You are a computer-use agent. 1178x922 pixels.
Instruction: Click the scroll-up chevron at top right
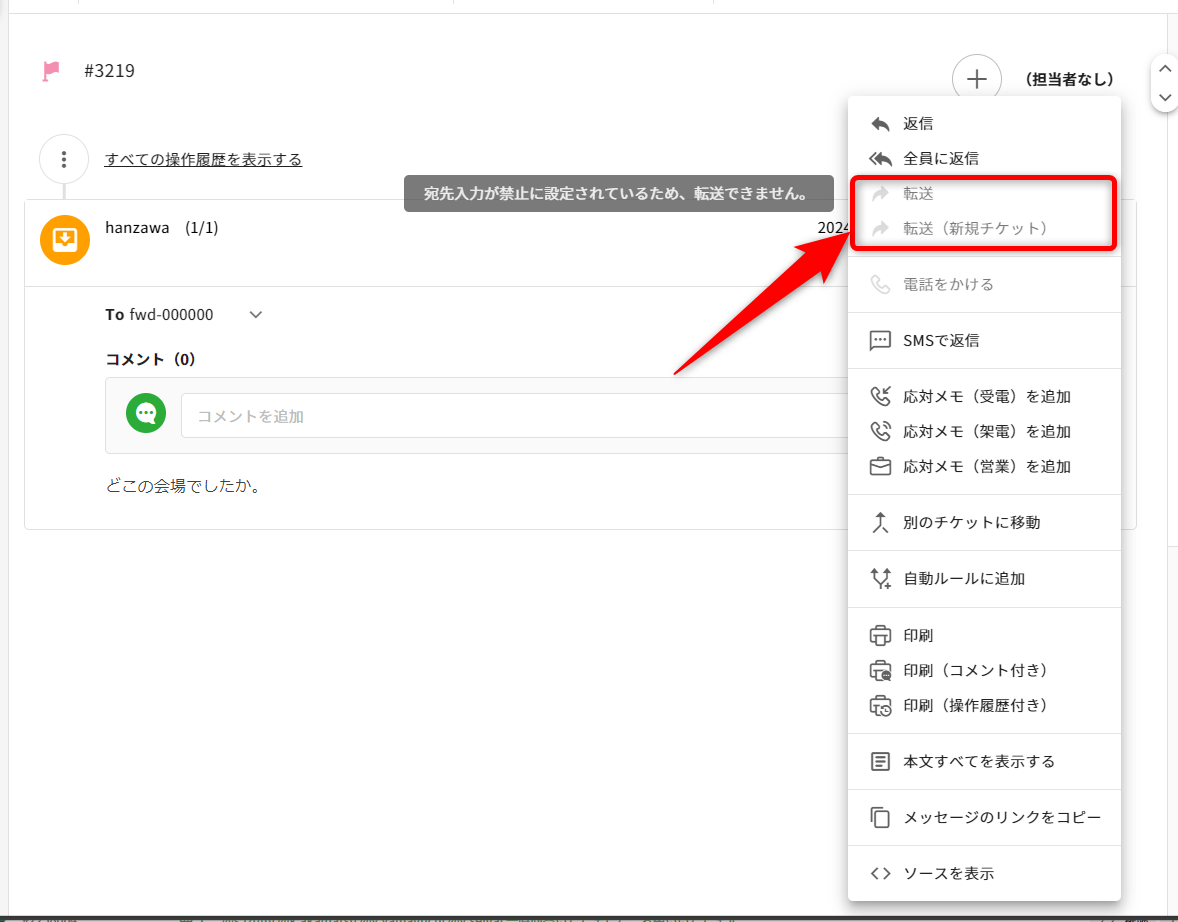point(1164,69)
